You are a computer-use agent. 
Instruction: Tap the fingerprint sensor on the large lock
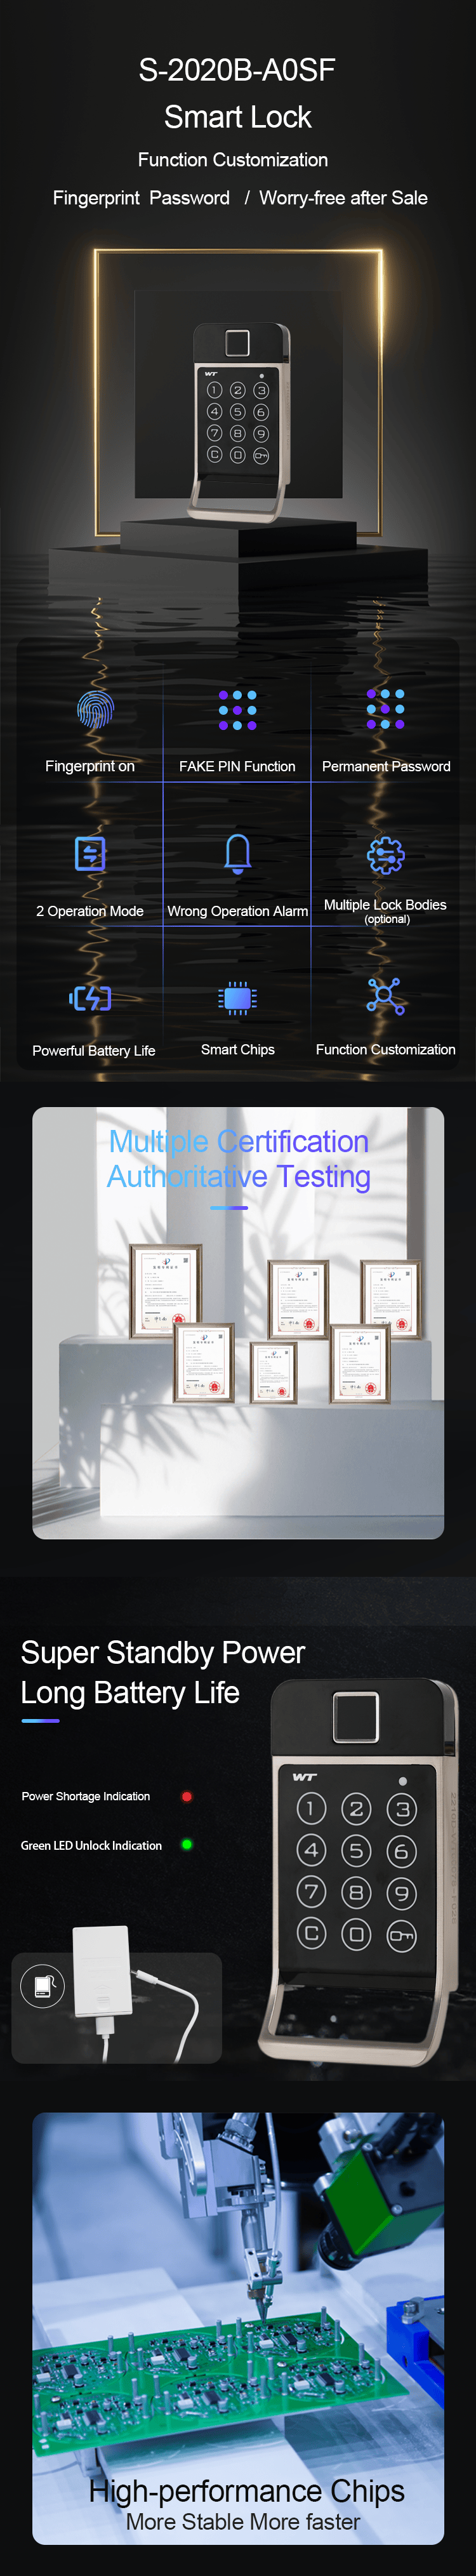[355, 1717]
